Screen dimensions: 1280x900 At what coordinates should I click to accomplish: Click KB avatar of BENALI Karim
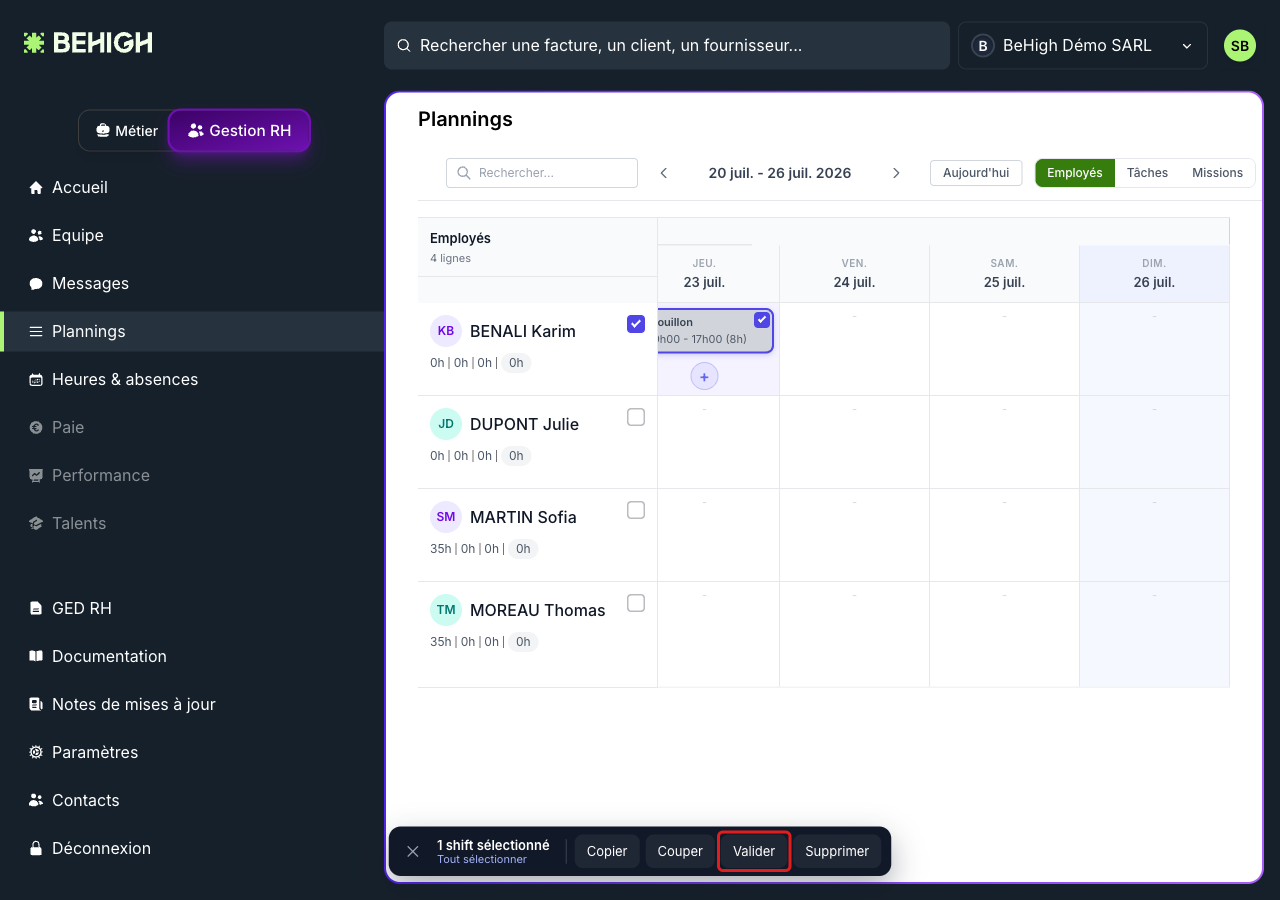click(x=446, y=331)
